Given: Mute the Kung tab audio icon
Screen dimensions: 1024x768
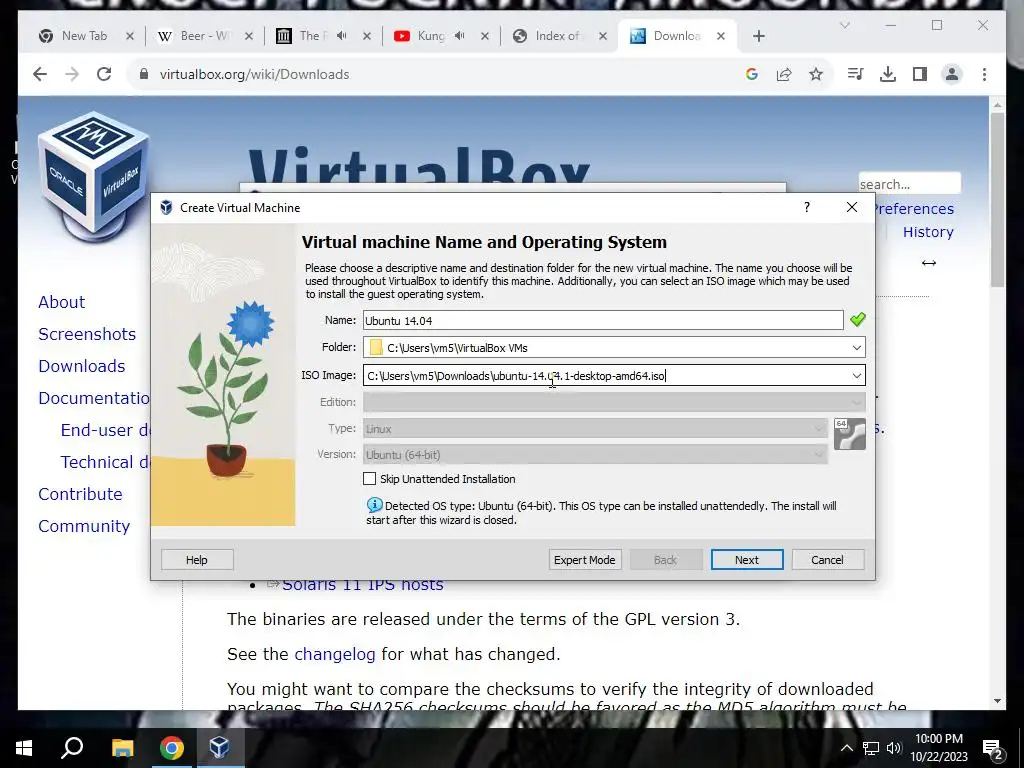Looking at the screenshot, I should tap(460, 36).
